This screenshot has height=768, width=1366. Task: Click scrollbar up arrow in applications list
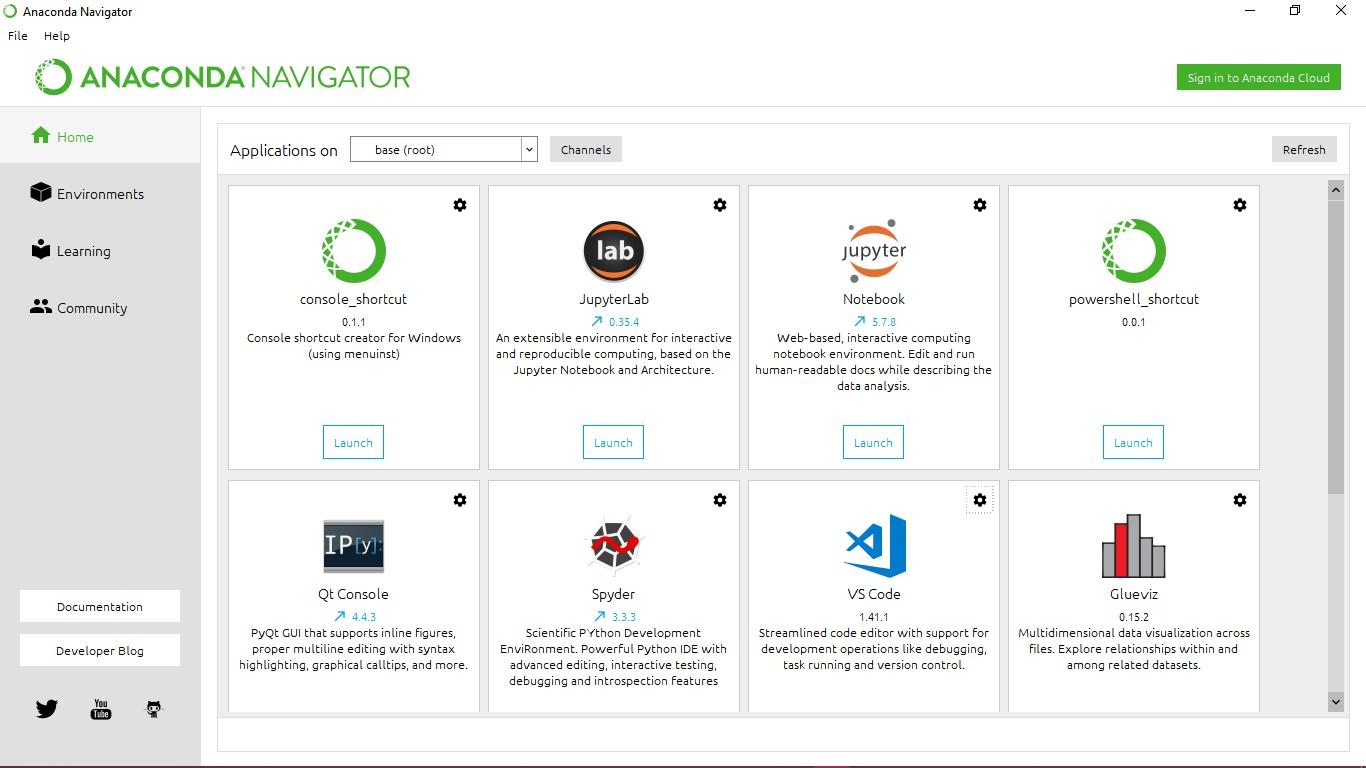pyautogui.click(x=1336, y=189)
